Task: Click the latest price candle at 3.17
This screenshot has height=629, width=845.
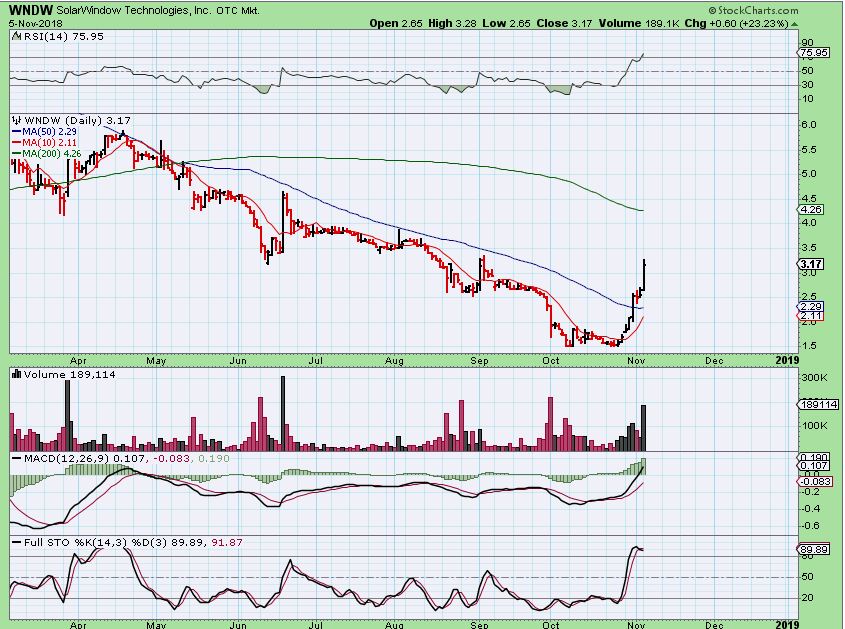Action: point(645,276)
